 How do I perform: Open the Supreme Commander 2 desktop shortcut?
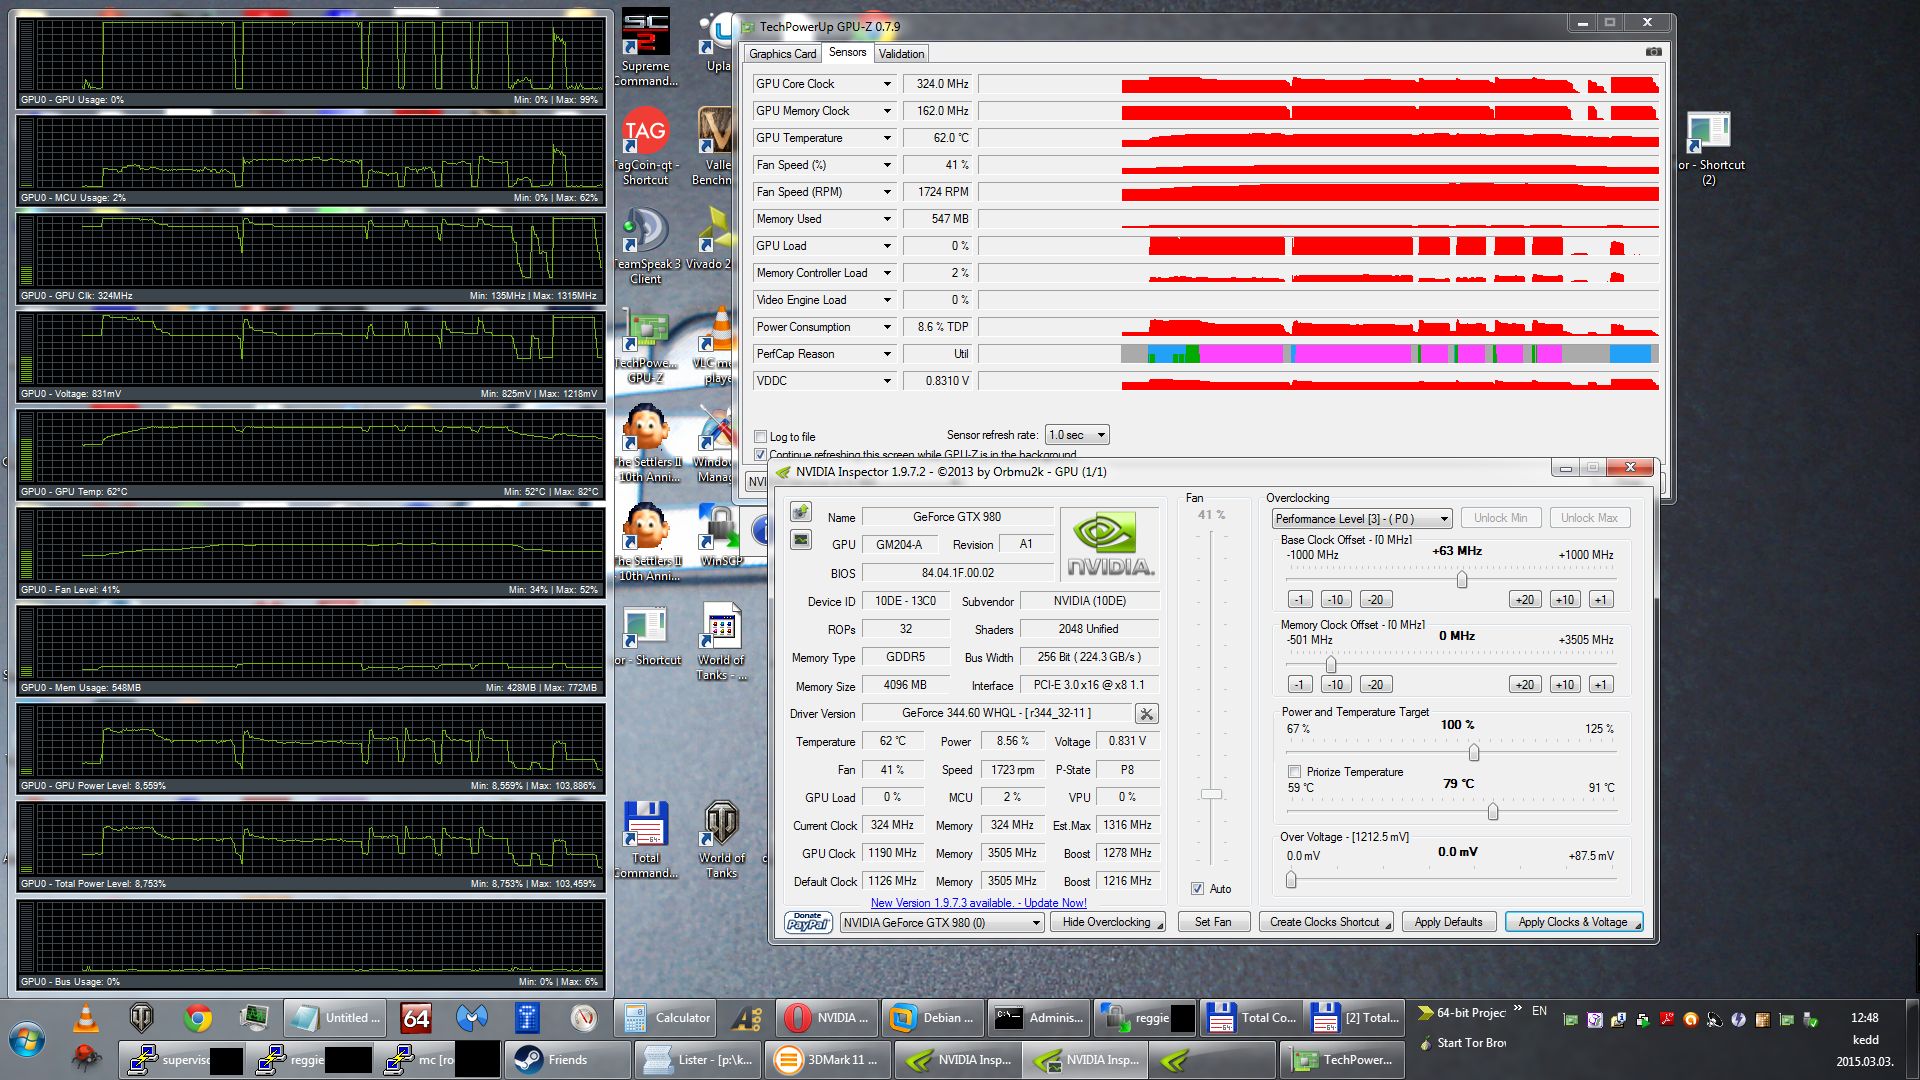click(646, 48)
